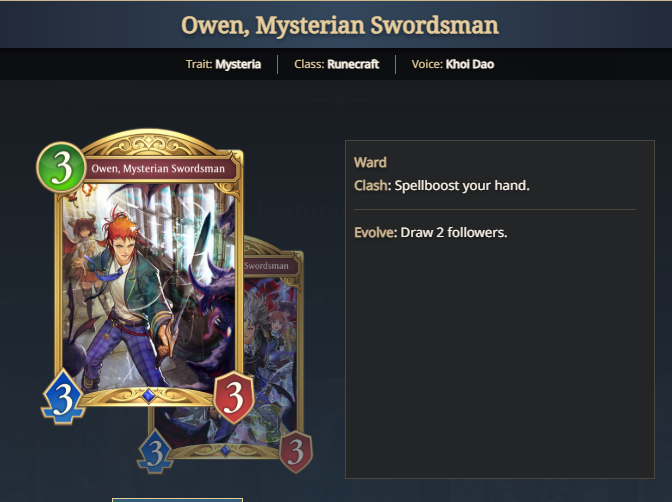Click the gold crest ornament atop the front card
Screen dimensions: 672x502
tap(148, 143)
